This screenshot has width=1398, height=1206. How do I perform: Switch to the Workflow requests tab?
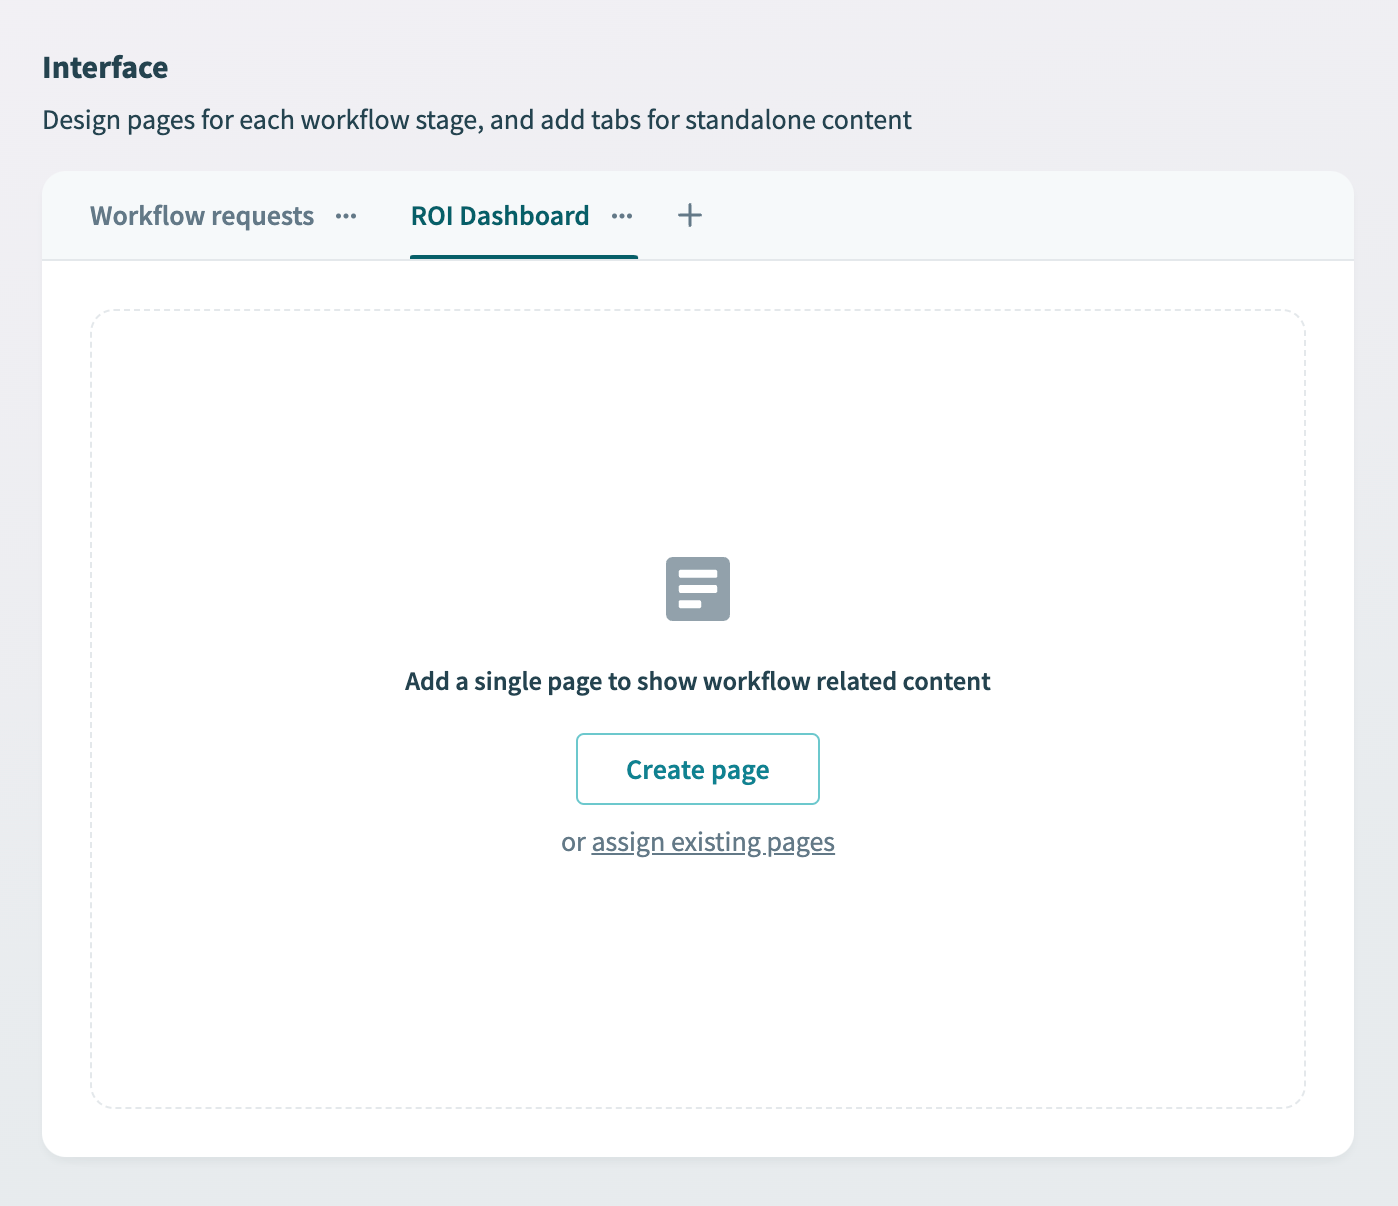(201, 216)
